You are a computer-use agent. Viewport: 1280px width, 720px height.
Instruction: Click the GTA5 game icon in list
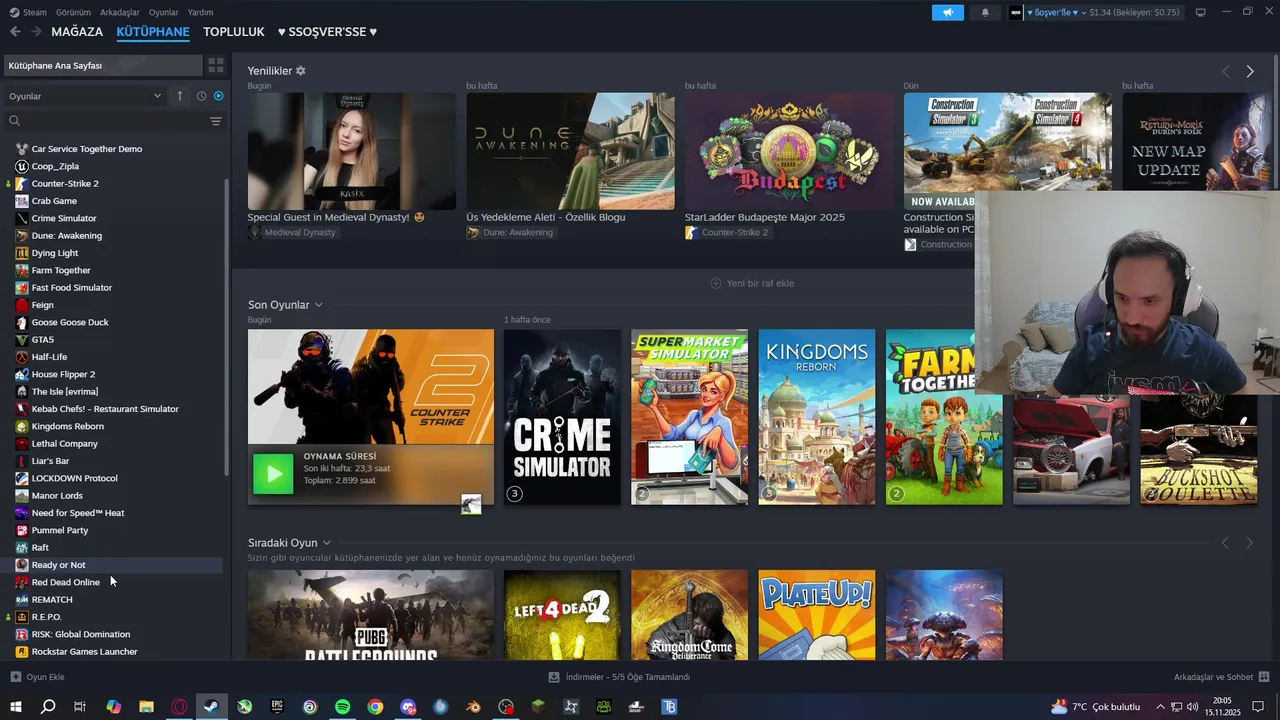click(x=22, y=340)
